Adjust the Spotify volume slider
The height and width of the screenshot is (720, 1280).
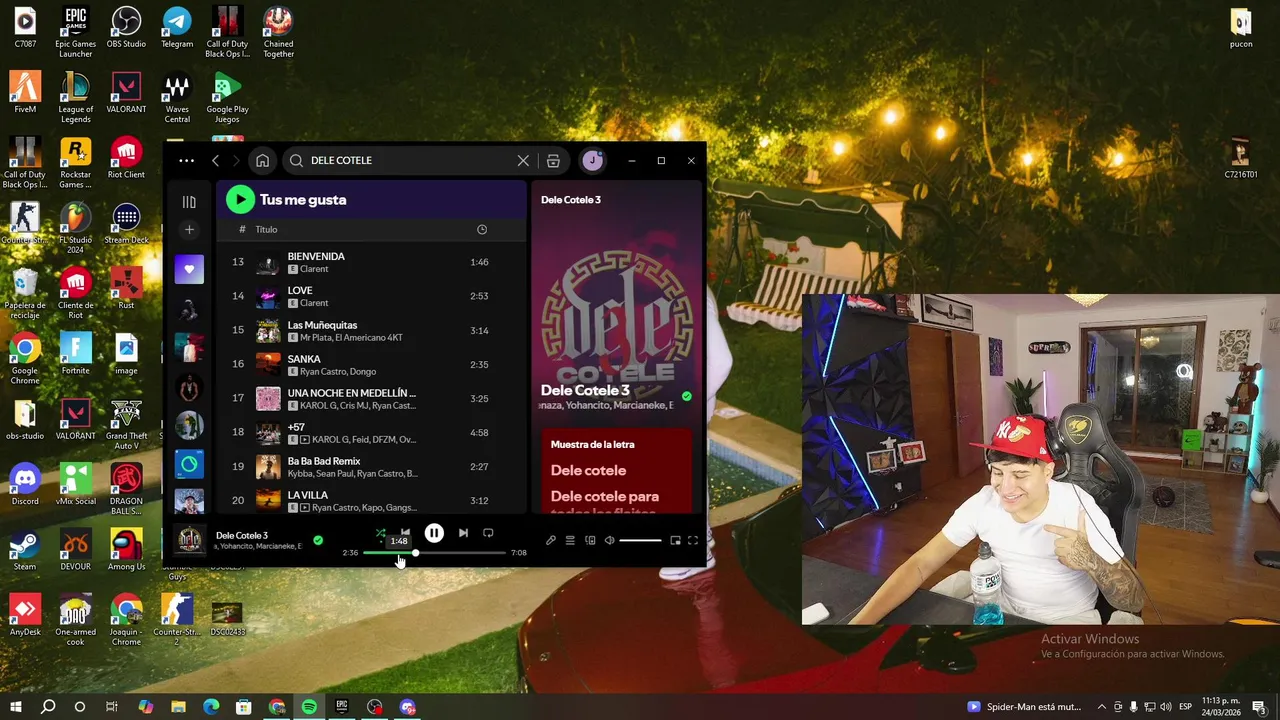click(x=640, y=540)
